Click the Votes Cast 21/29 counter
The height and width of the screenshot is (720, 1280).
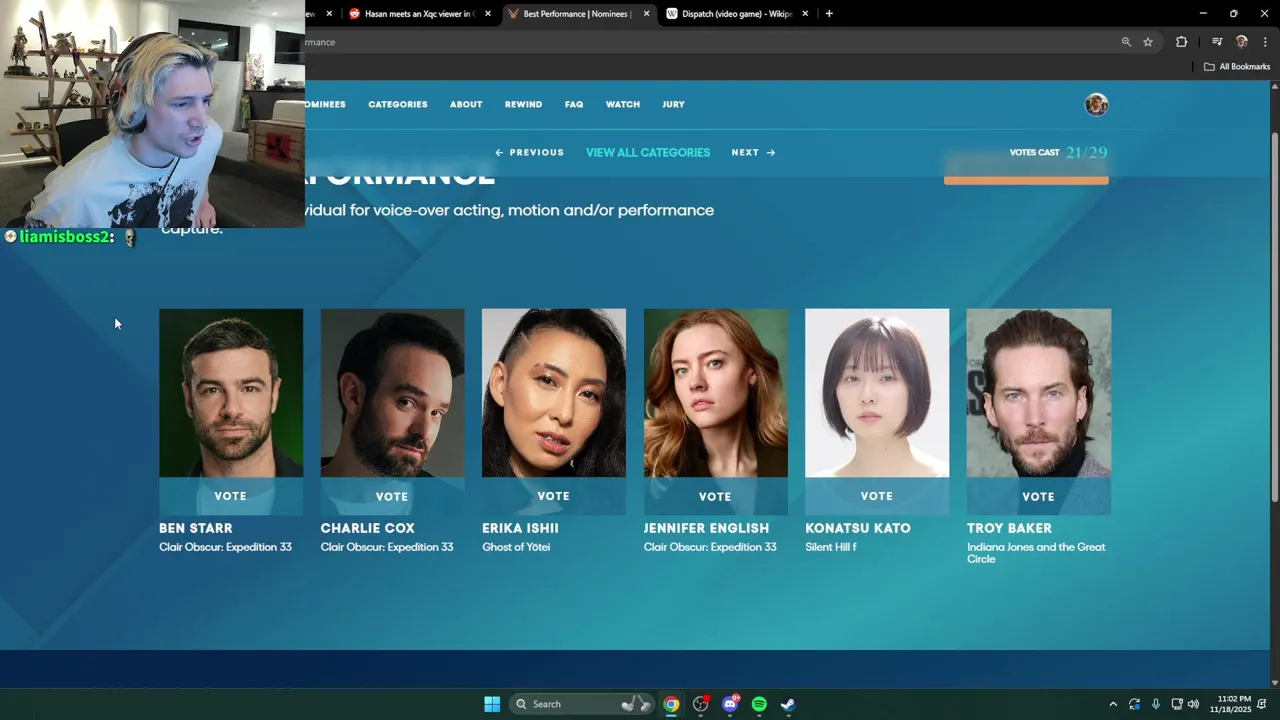1058,153
